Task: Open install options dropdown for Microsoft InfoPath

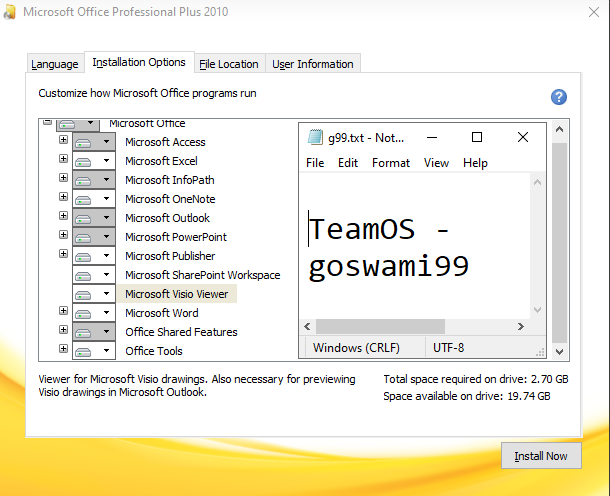Action: [x=107, y=180]
